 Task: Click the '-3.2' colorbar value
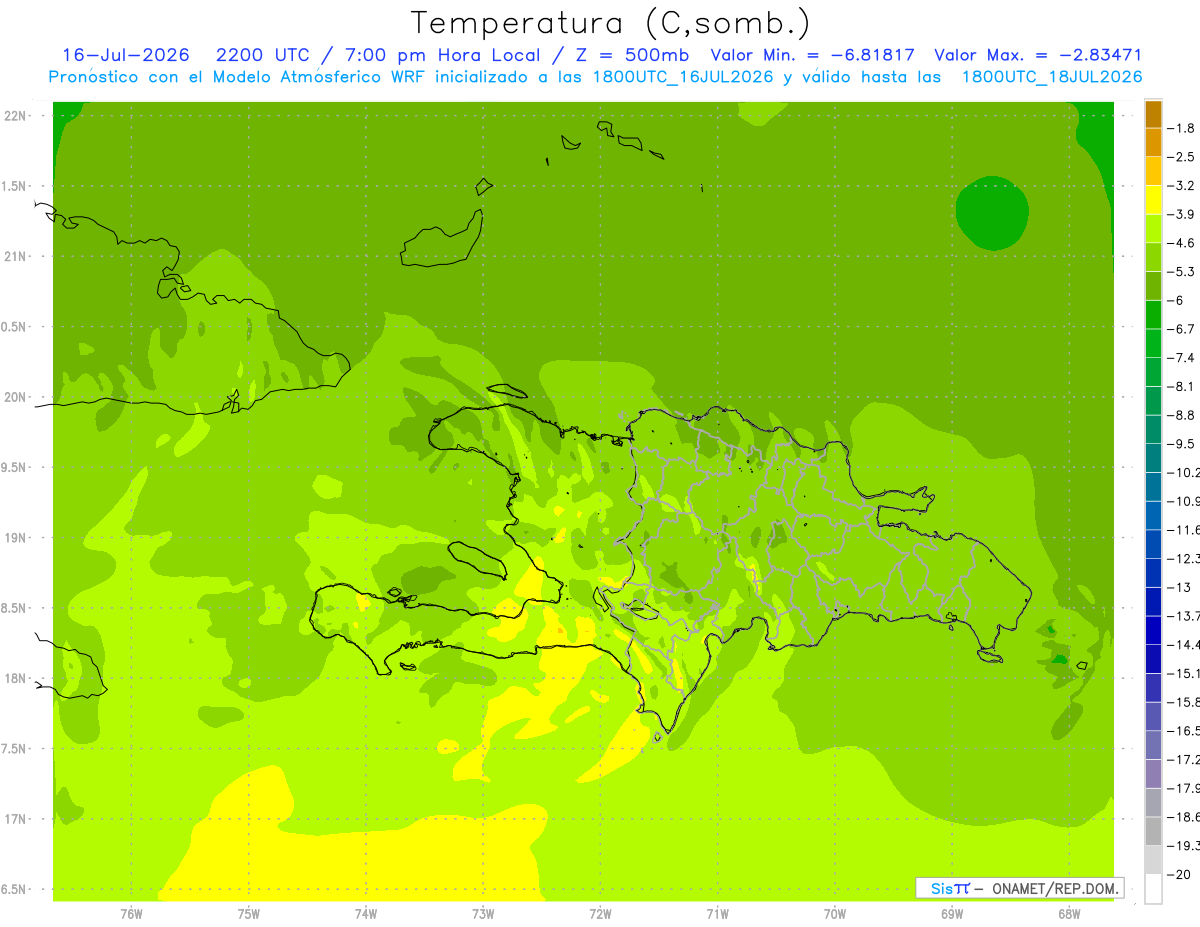[x=1182, y=186]
